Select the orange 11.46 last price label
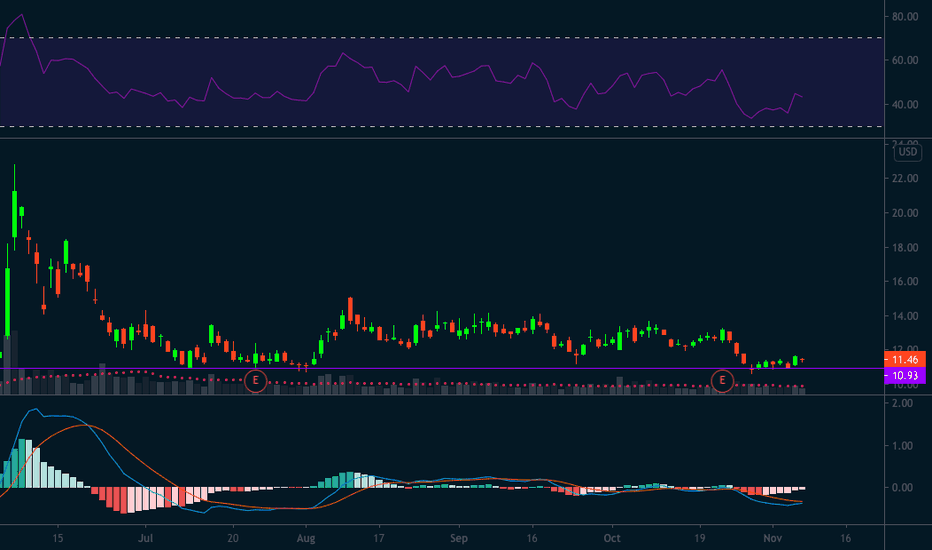 [x=905, y=359]
